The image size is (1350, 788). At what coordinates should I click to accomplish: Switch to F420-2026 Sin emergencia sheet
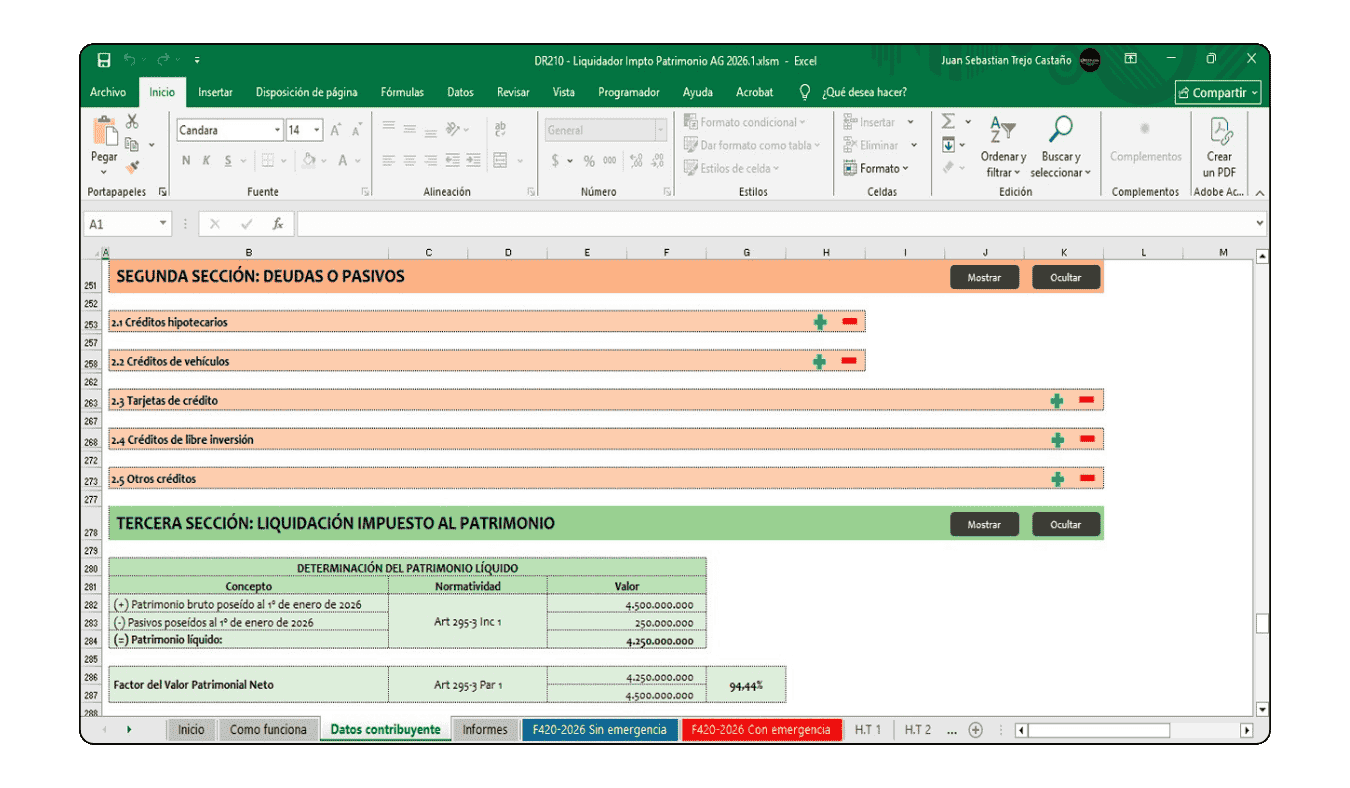(599, 730)
